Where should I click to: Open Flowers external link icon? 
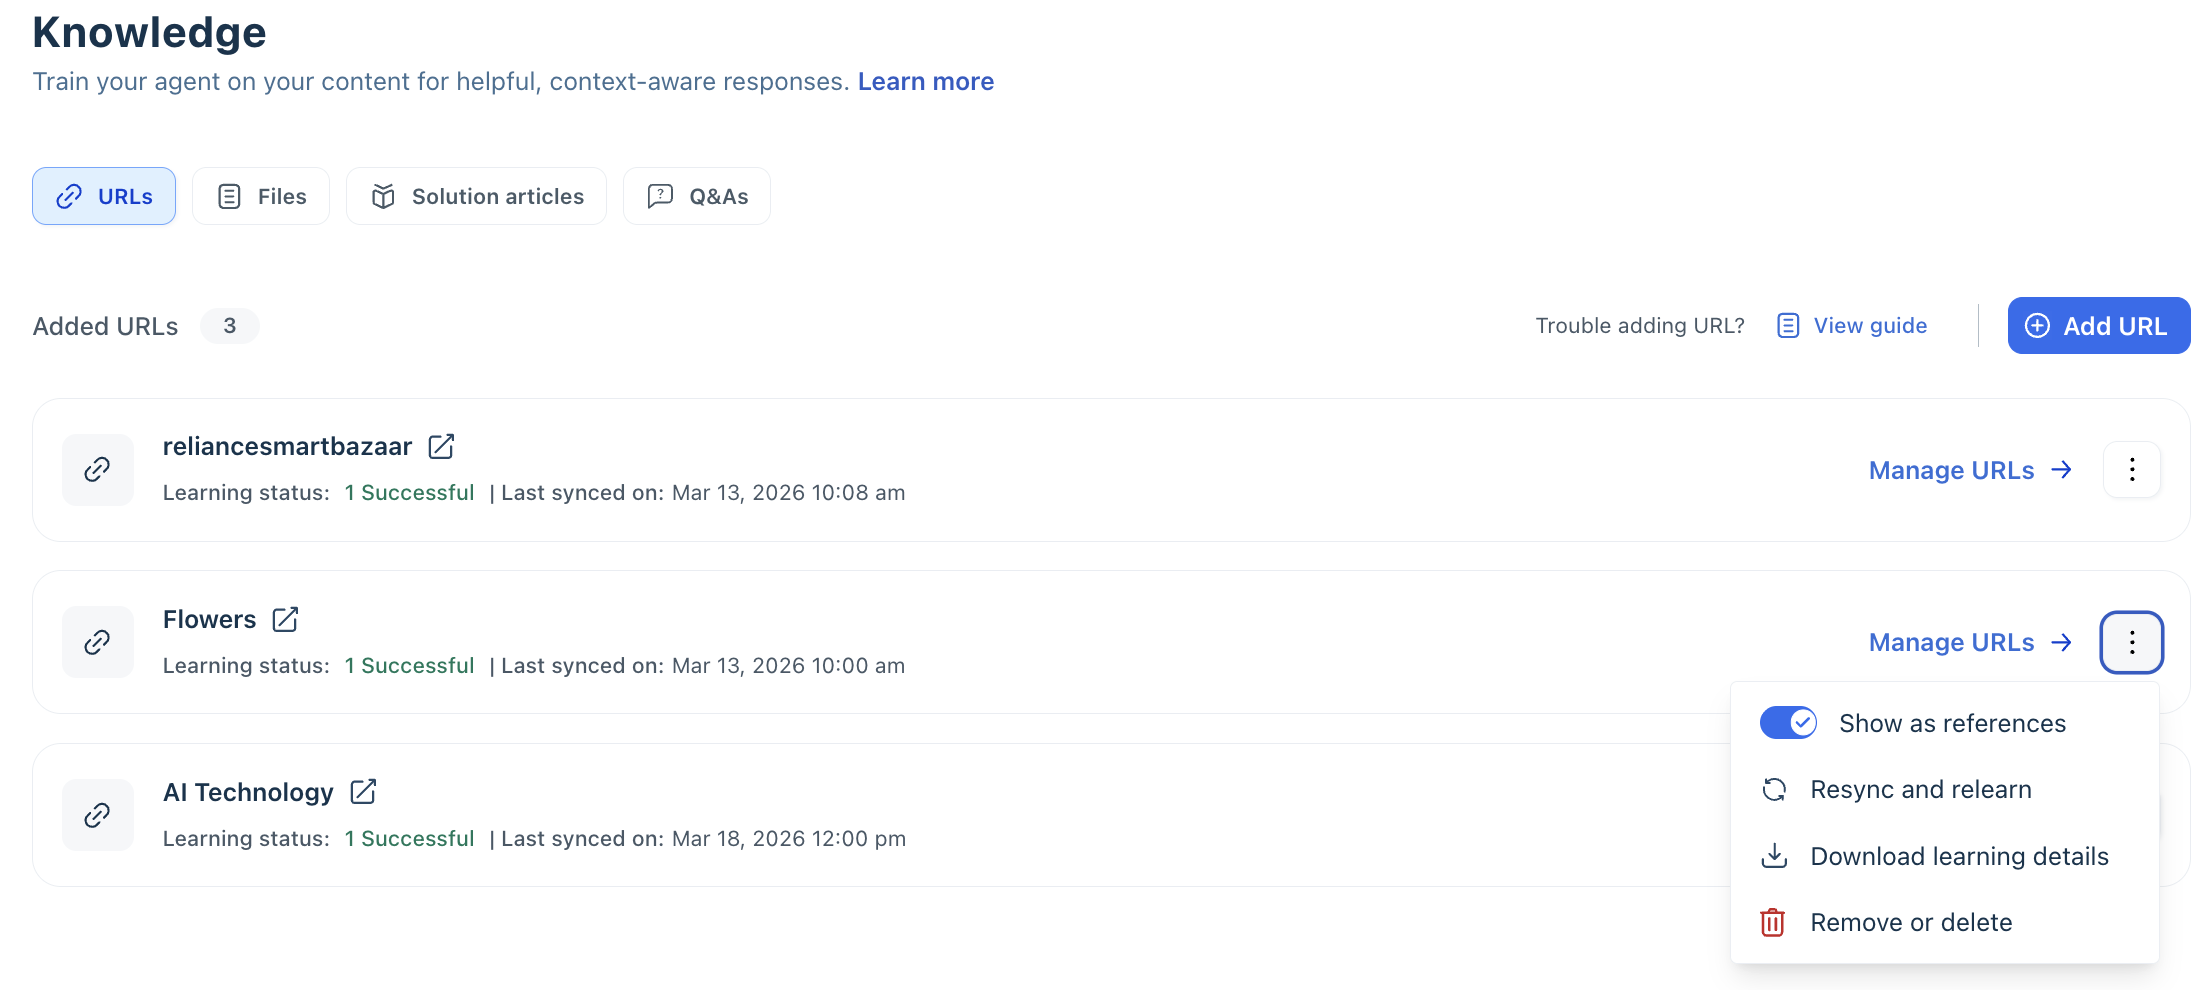pos(285,619)
